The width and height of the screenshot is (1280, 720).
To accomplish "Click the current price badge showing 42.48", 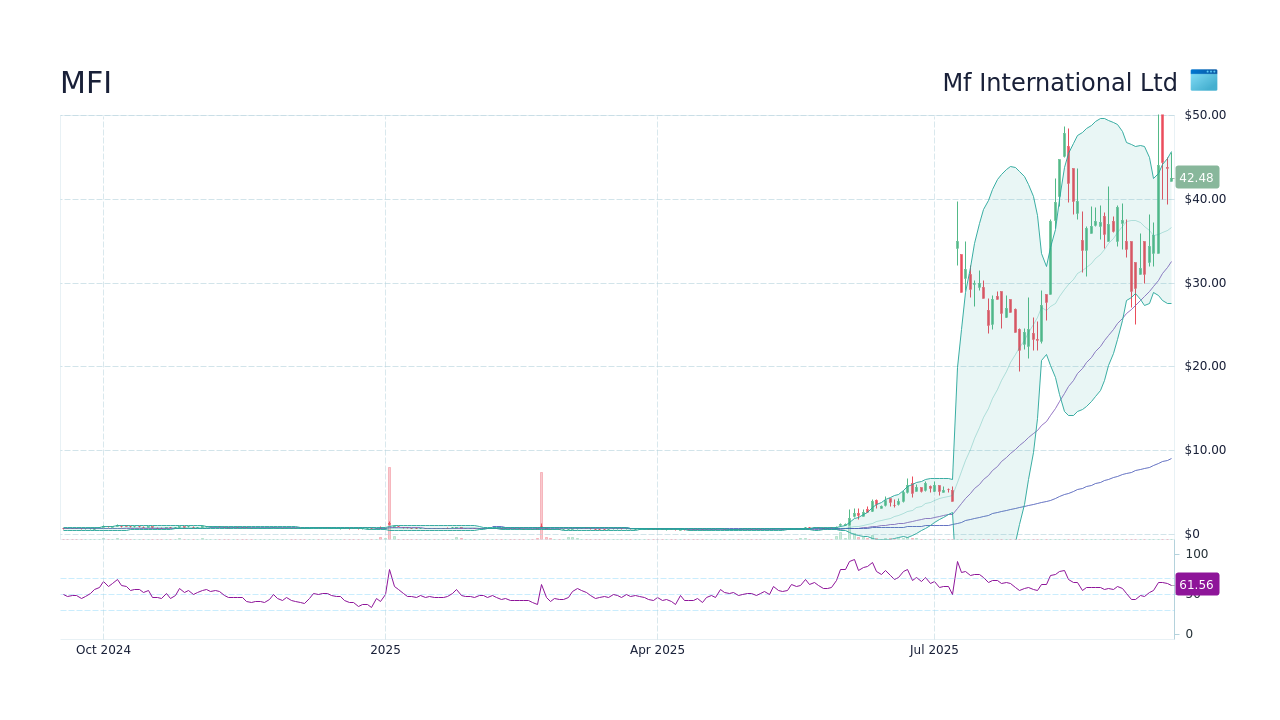I will (1195, 177).
